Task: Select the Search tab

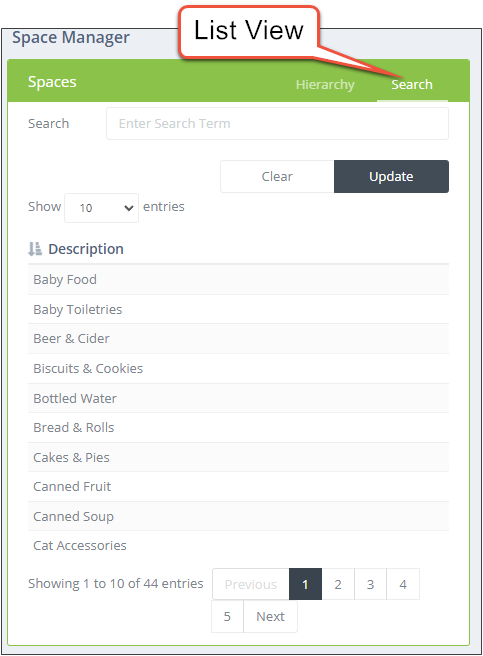Action: [412, 85]
